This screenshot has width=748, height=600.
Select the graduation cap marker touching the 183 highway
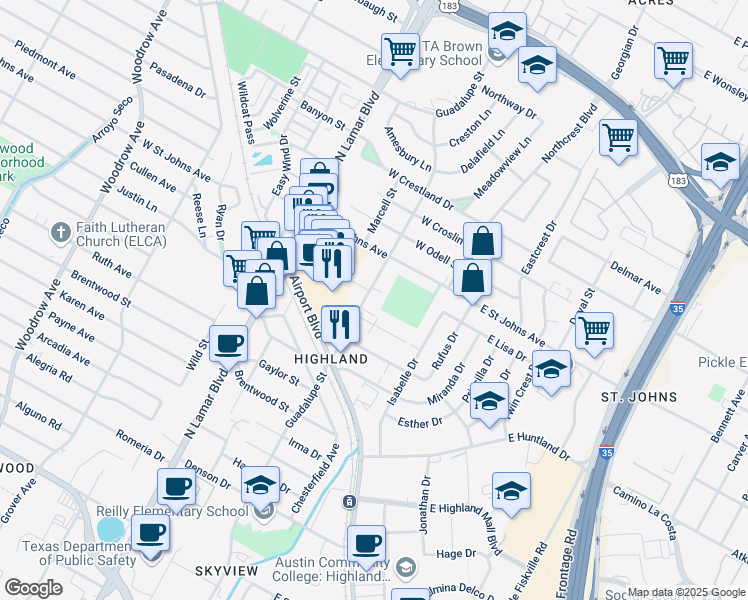coord(508,31)
